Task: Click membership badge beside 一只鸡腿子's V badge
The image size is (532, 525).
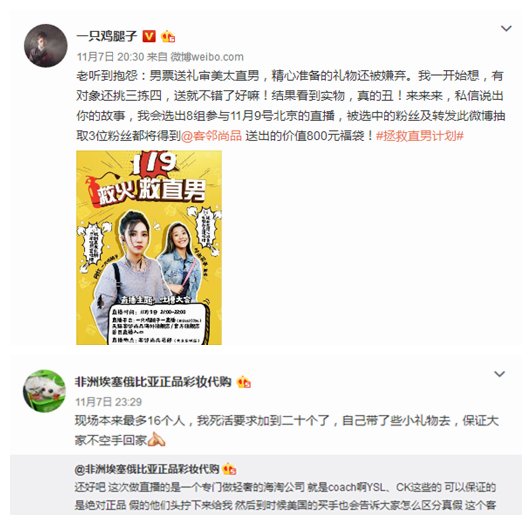Action: tap(168, 36)
